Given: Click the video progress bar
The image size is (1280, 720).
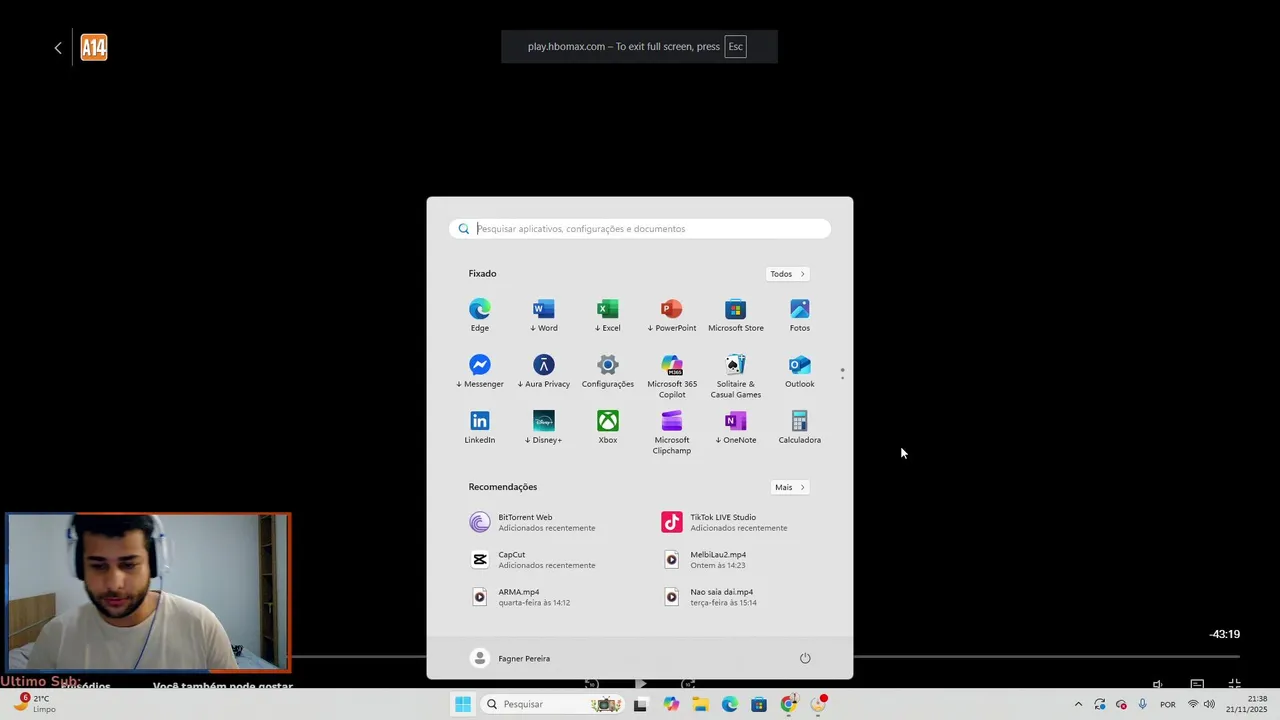Looking at the screenshot, I should click(x=1046, y=656).
